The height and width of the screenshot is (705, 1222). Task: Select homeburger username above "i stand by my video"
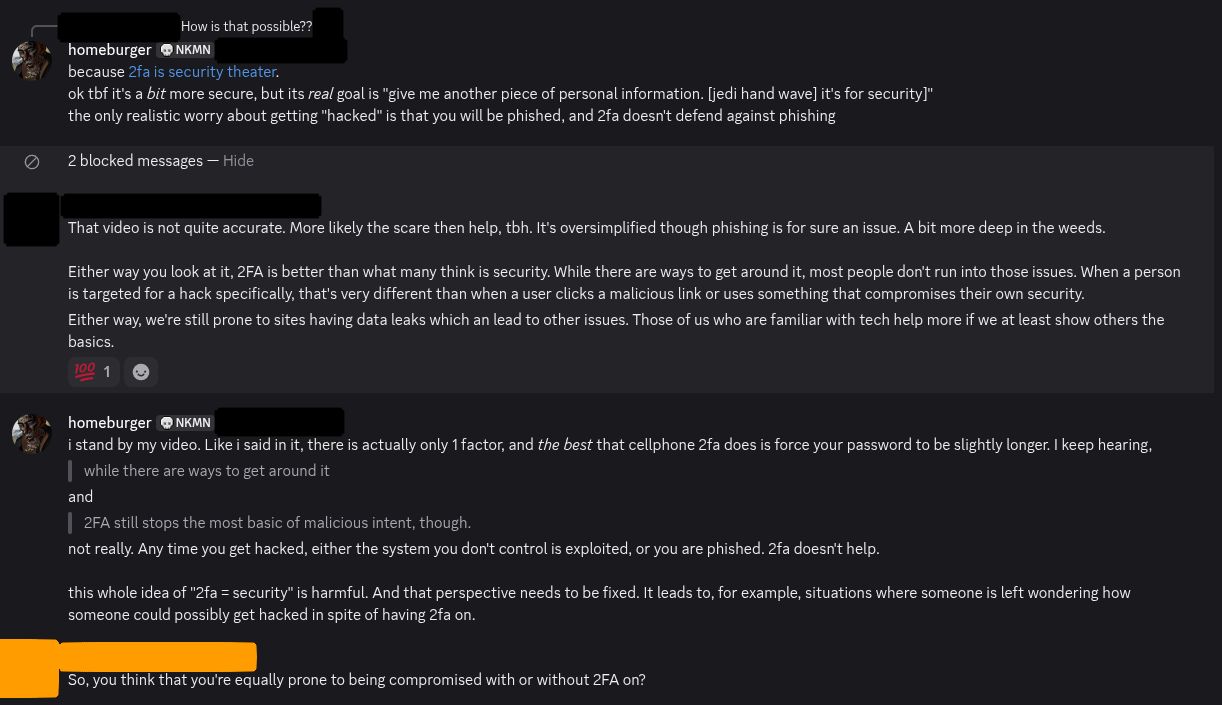[109, 422]
